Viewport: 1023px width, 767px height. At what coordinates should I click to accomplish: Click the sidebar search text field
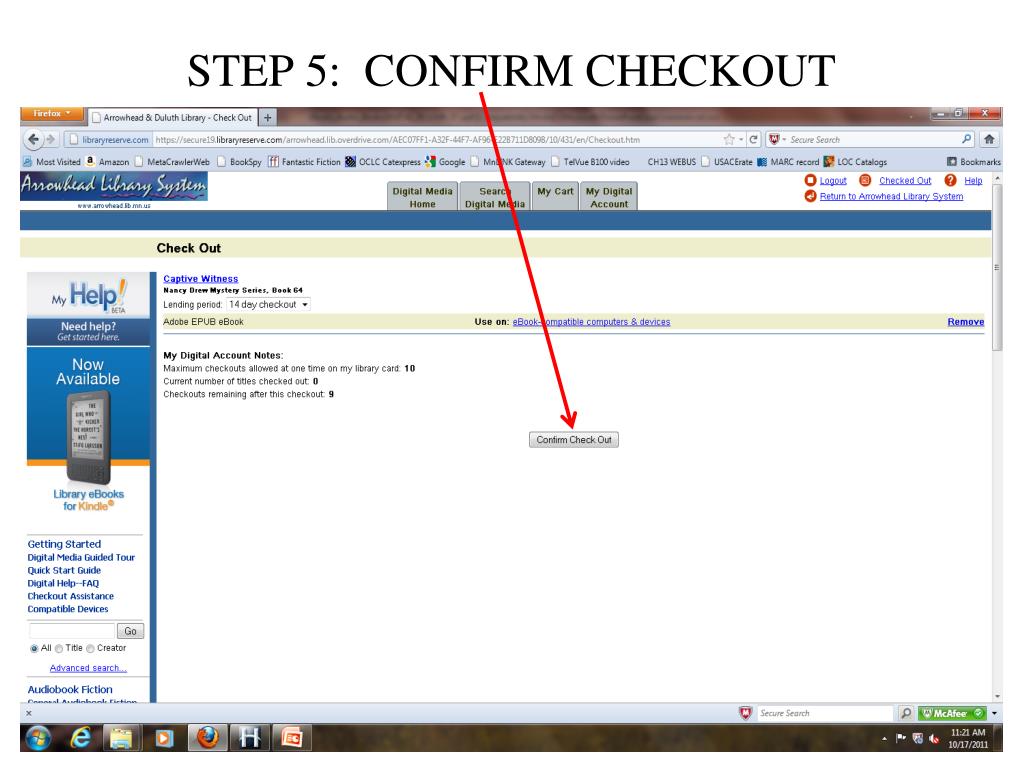tap(72, 631)
